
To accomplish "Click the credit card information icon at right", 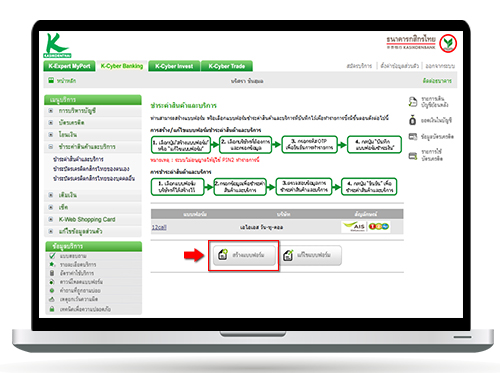I will pos(413,136).
